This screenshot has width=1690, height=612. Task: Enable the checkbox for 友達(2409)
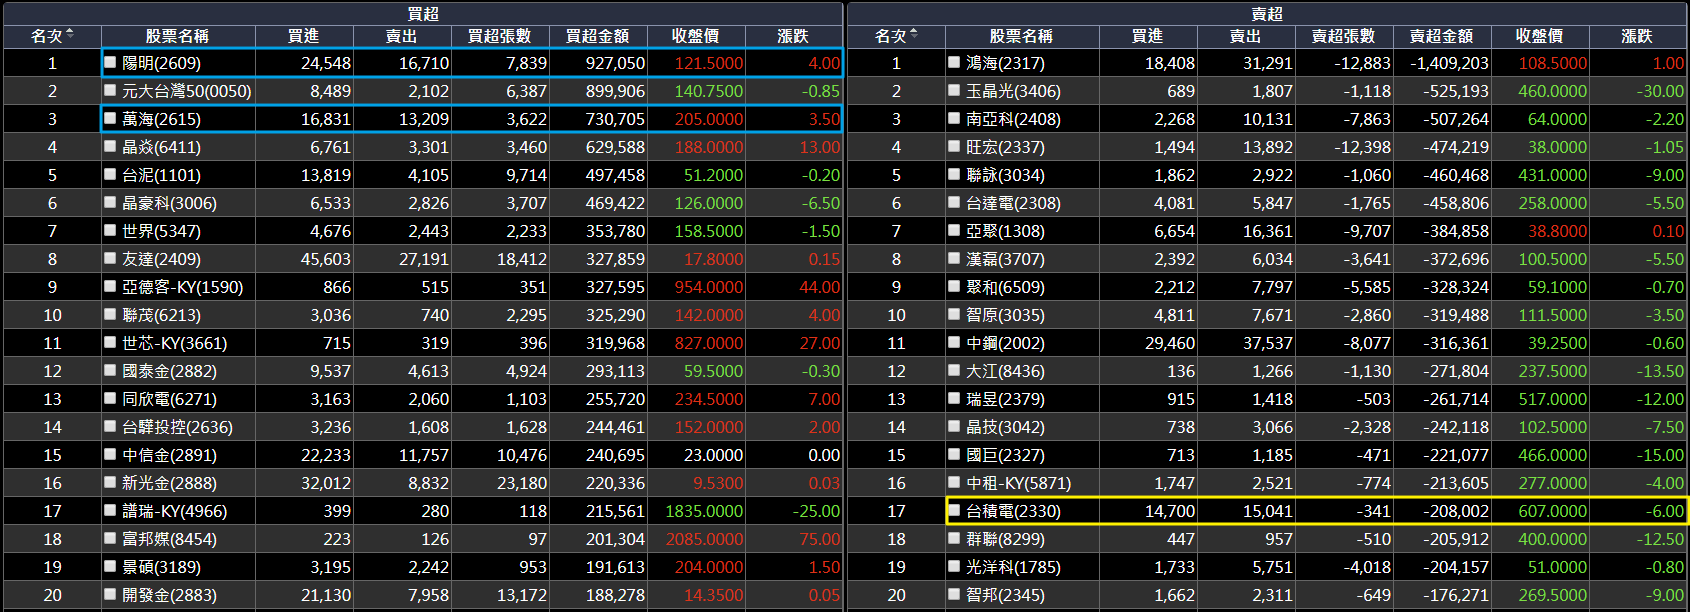tap(111, 258)
